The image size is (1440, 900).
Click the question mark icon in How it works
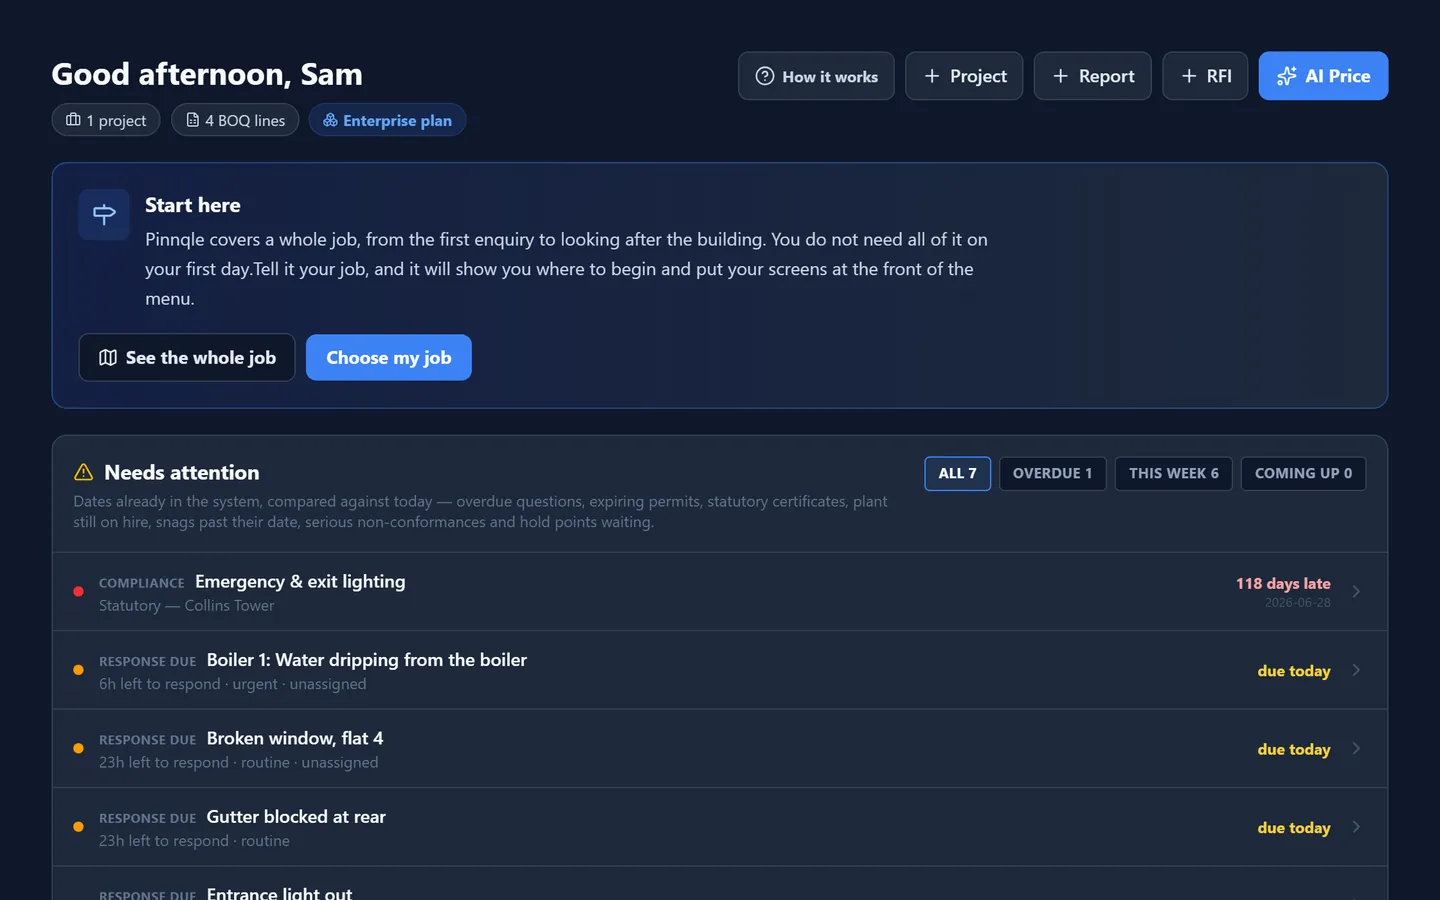(x=765, y=76)
